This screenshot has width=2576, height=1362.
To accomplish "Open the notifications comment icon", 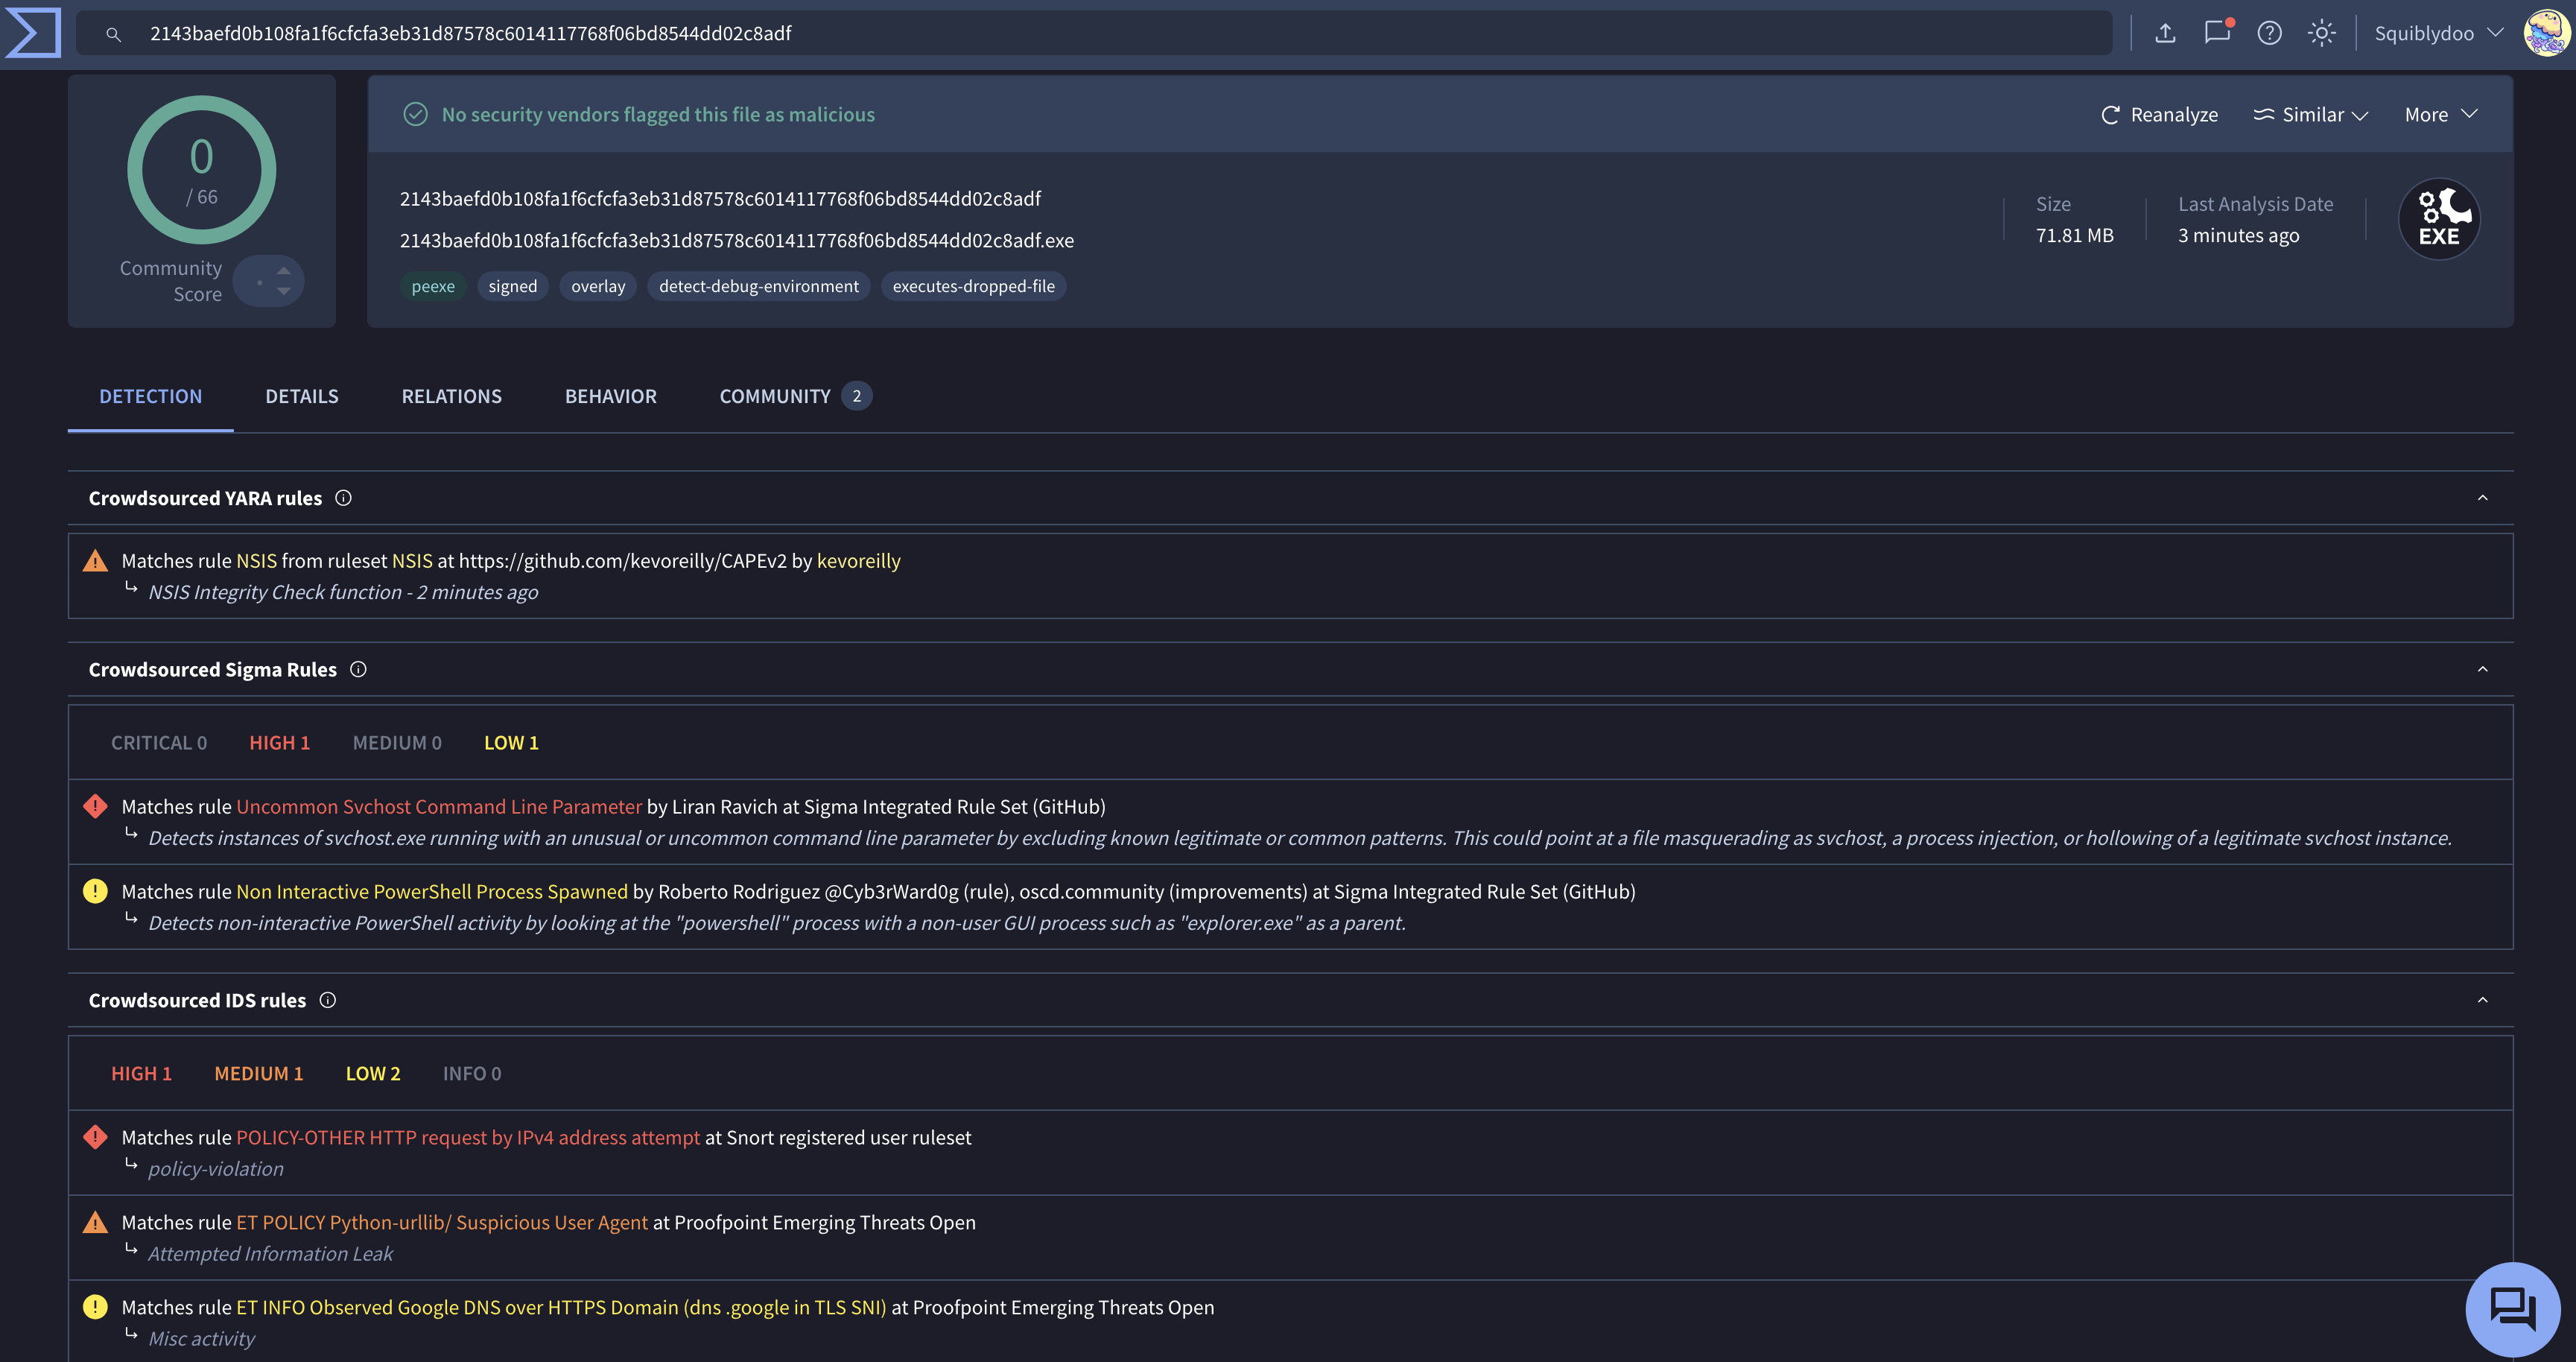I will coord(2217,33).
